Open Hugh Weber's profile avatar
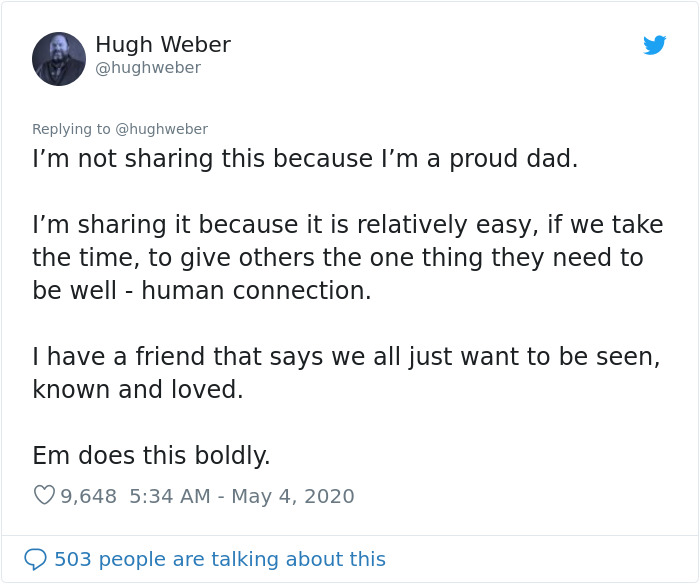The height and width of the screenshot is (584, 700). pyautogui.click(x=59, y=59)
